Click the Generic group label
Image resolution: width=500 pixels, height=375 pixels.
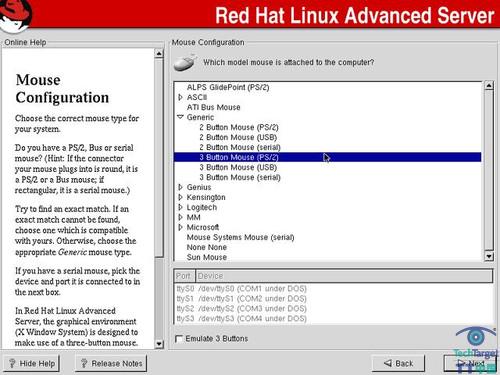(x=200, y=117)
